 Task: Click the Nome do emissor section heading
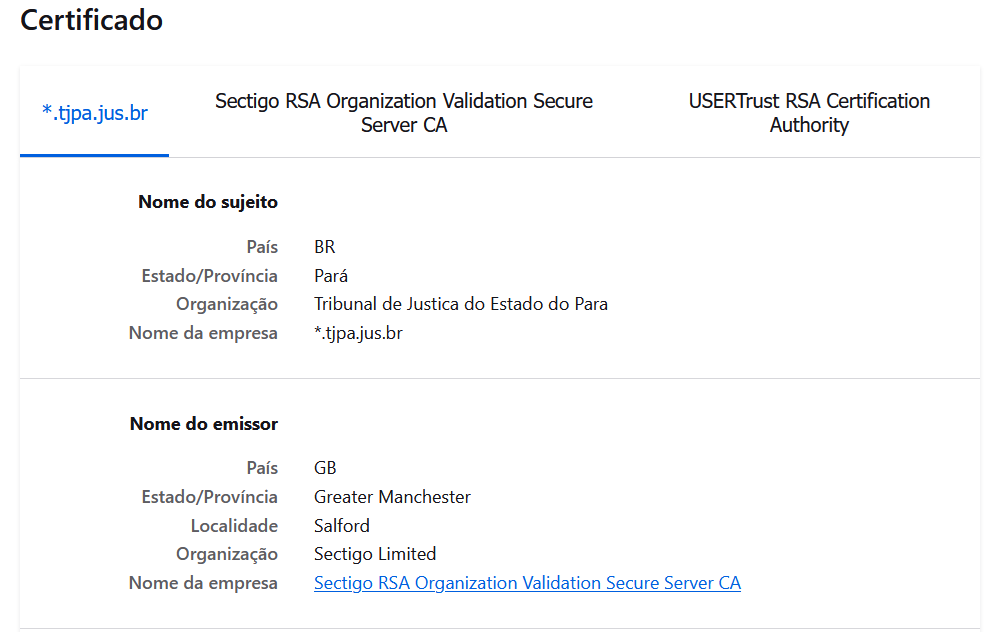click(x=204, y=424)
